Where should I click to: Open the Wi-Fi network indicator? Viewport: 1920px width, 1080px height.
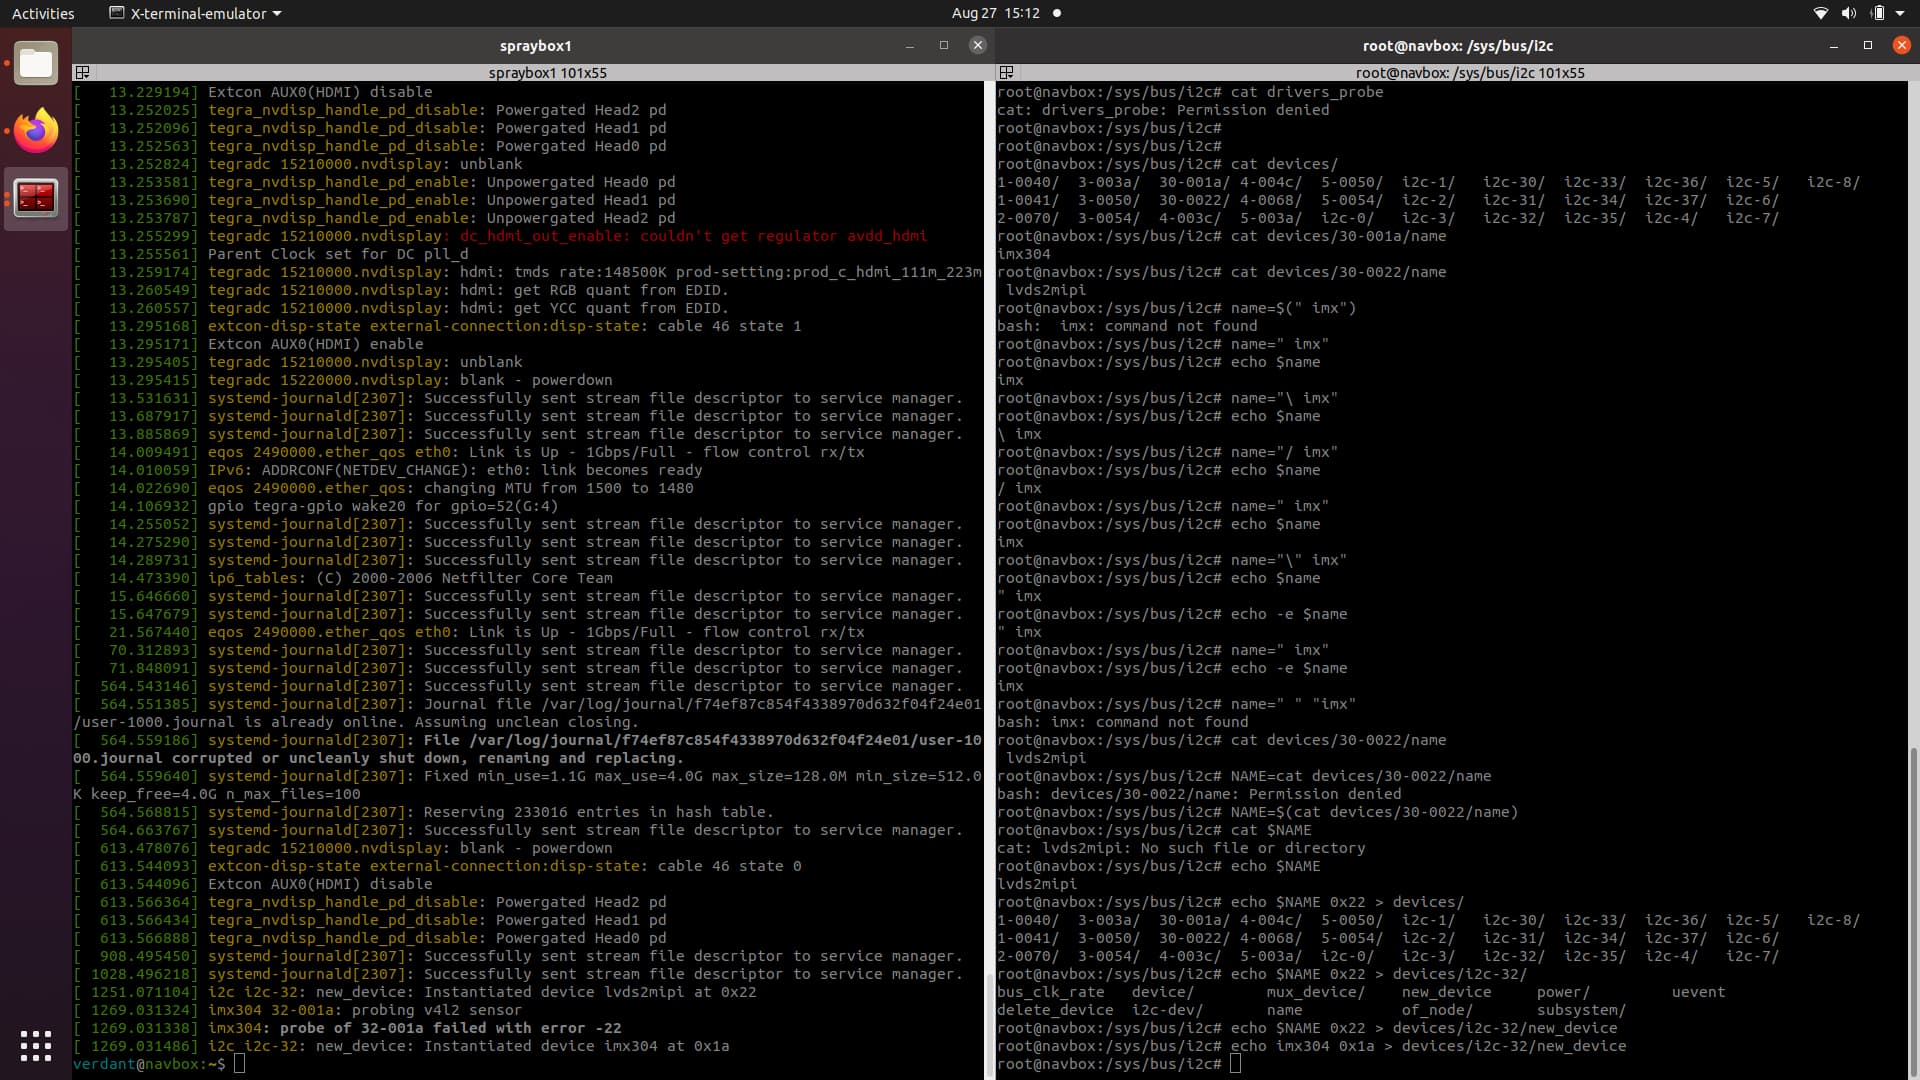(x=1820, y=13)
